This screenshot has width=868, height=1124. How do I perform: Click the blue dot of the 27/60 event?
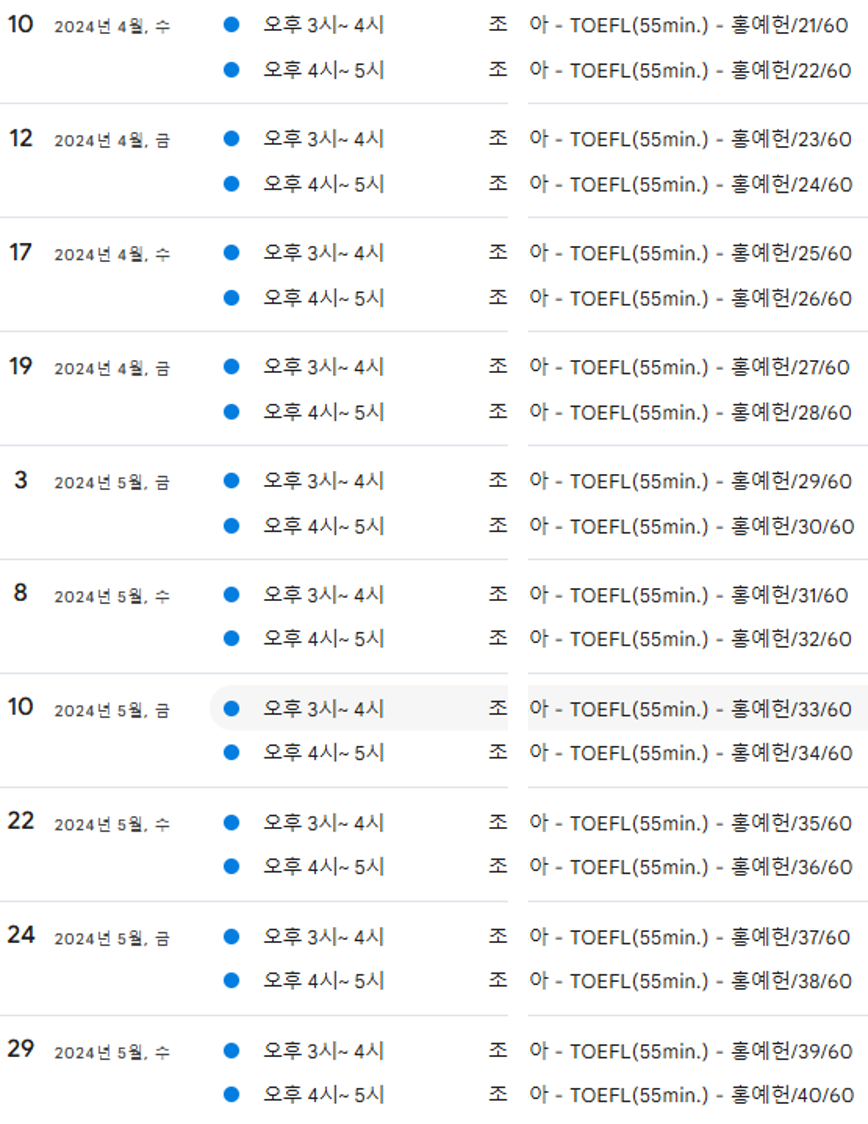[232, 367]
